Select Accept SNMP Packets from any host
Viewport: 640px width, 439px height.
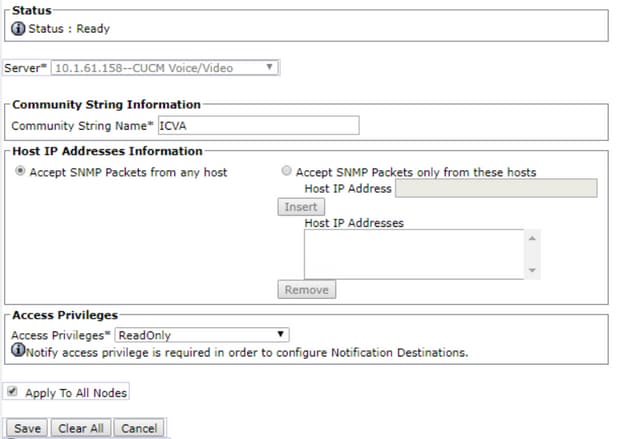coord(20,171)
